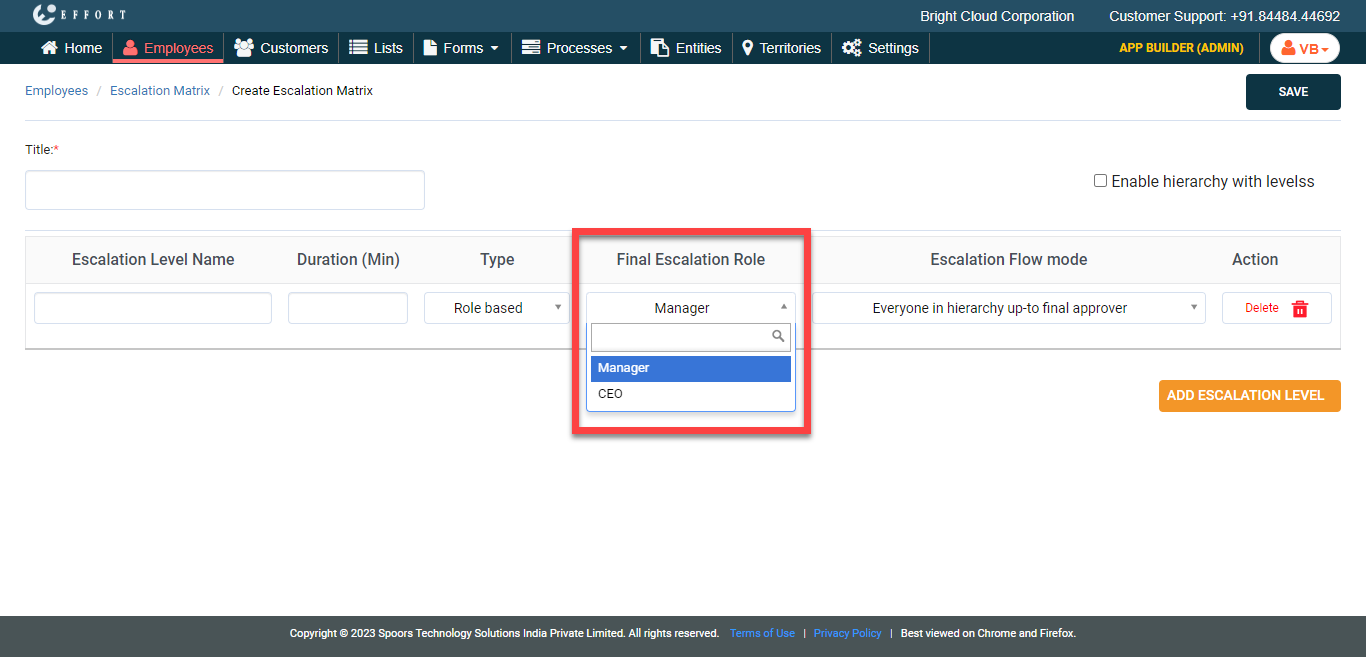1366x657 pixels.
Task: Click the SAVE button
Action: click(x=1292, y=92)
